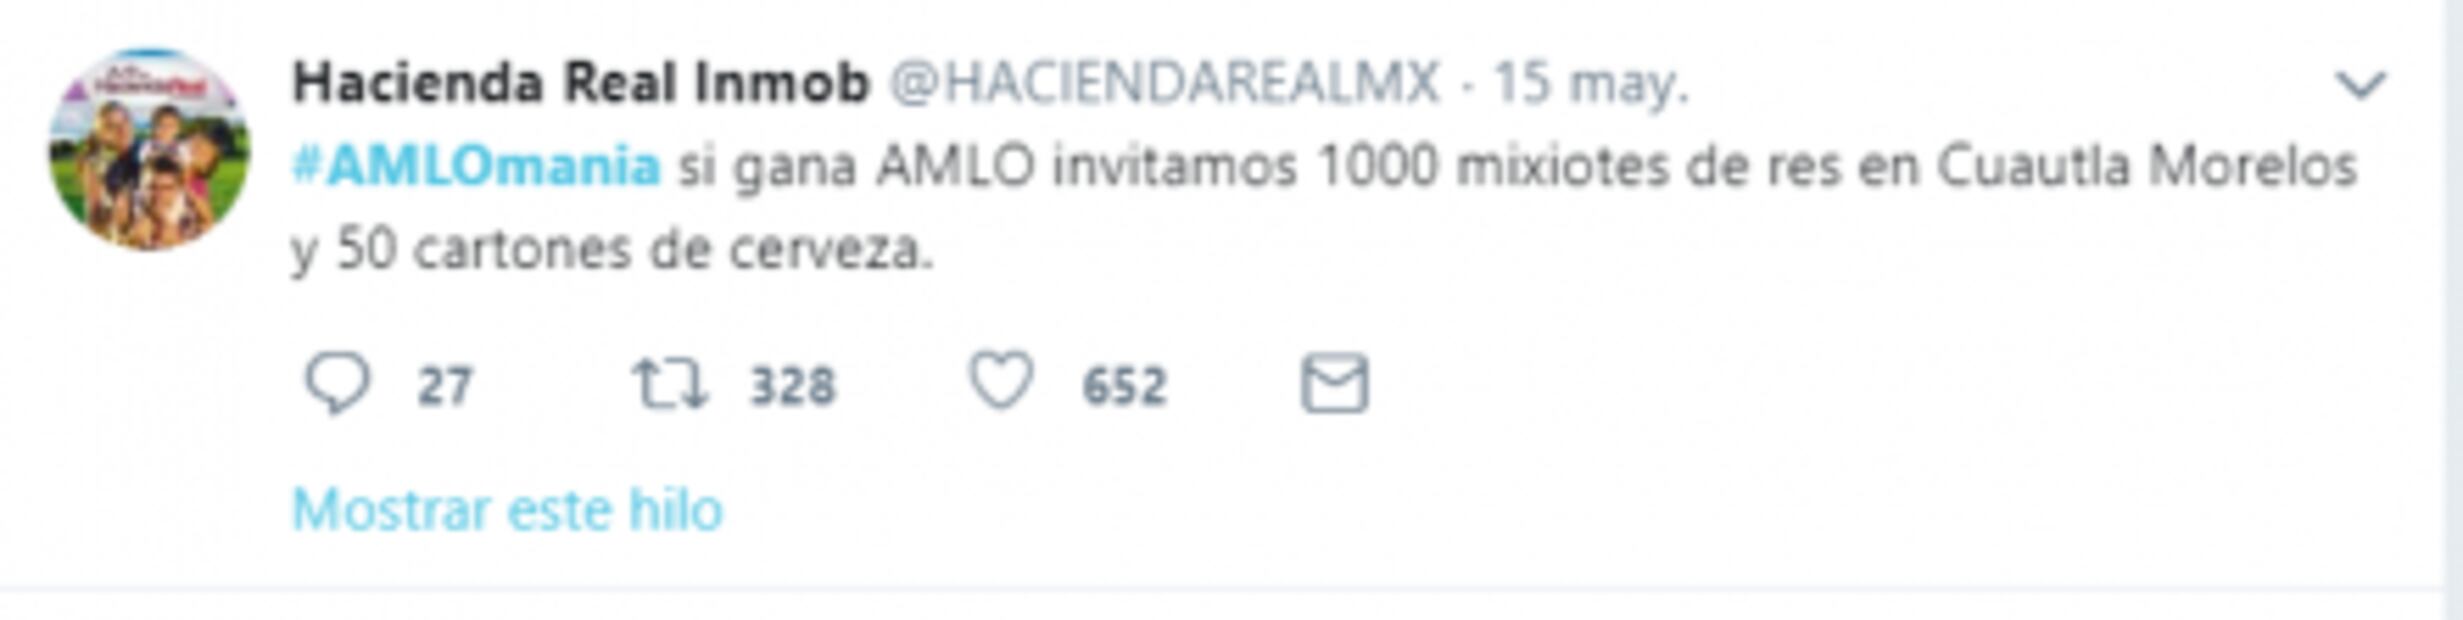Click the second line mentioning cartones de cerveza
Image resolution: width=2463 pixels, height=620 pixels.
(x=612, y=250)
